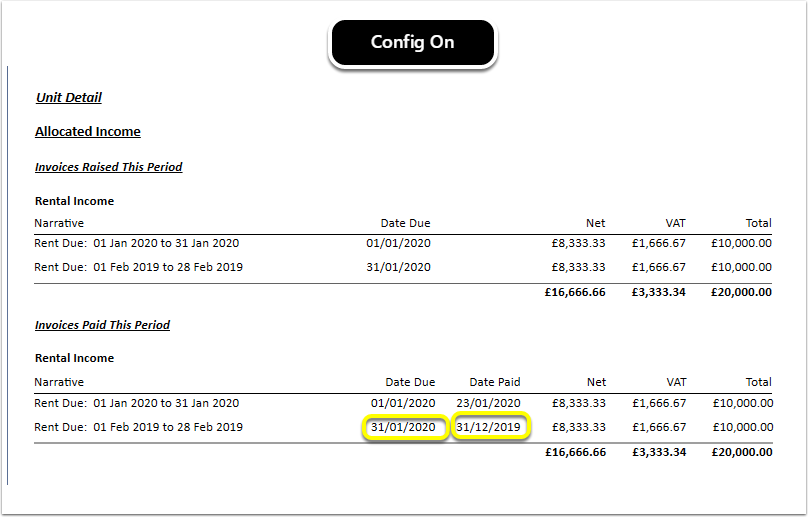Click the VAT header in raised table

(675, 223)
